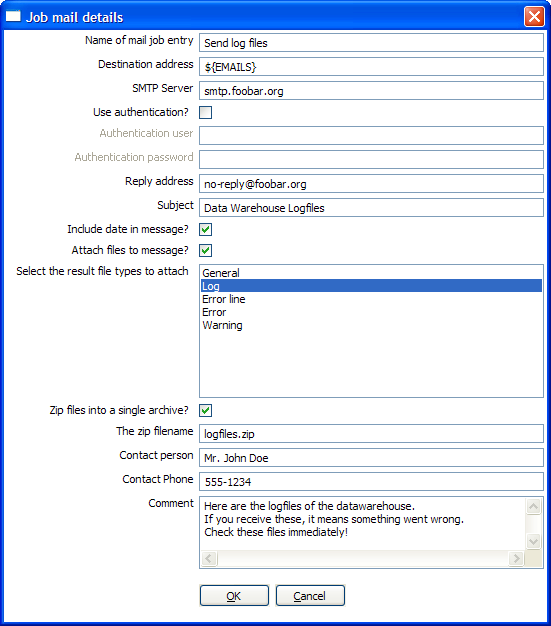Viewport: 551px width, 626px height.
Task: Close the Job mail details dialog
Action: point(534,17)
